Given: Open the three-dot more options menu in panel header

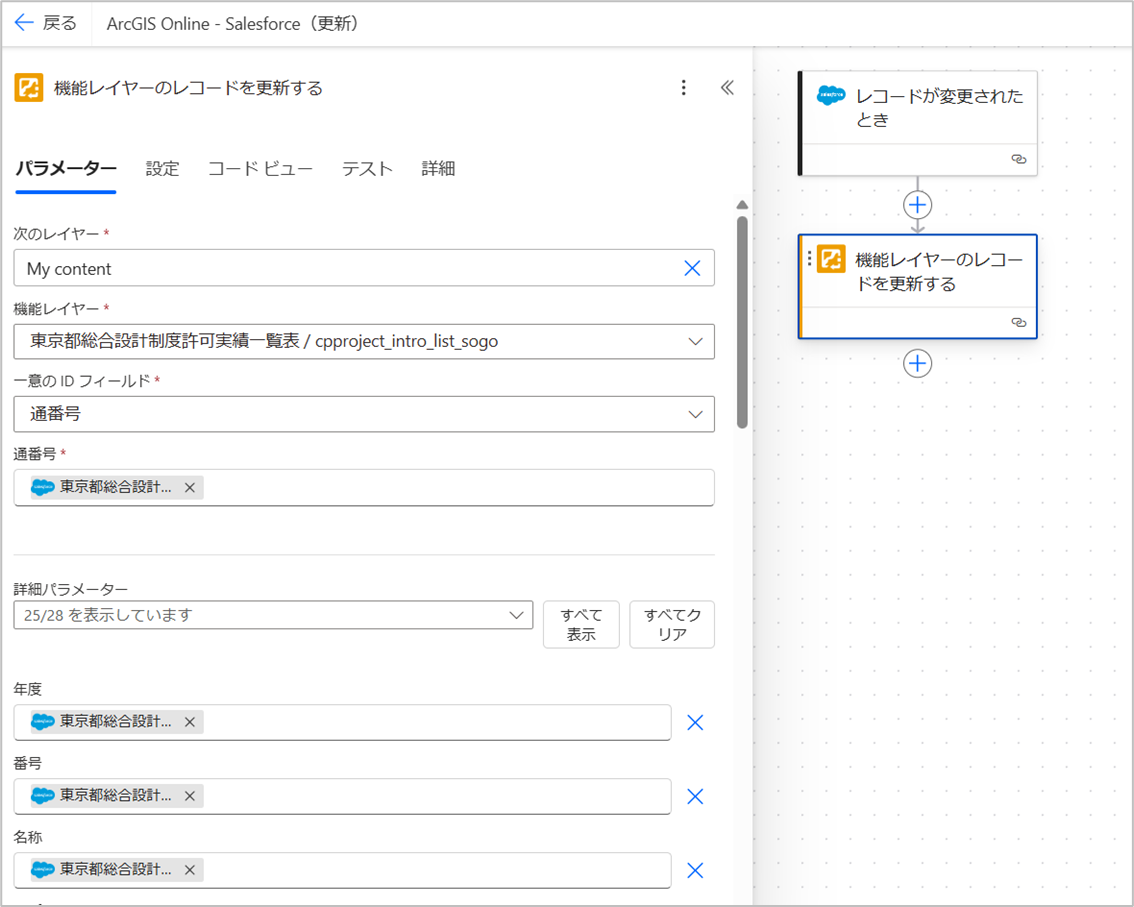Looking at the screenshot, I should coord(683,88).
